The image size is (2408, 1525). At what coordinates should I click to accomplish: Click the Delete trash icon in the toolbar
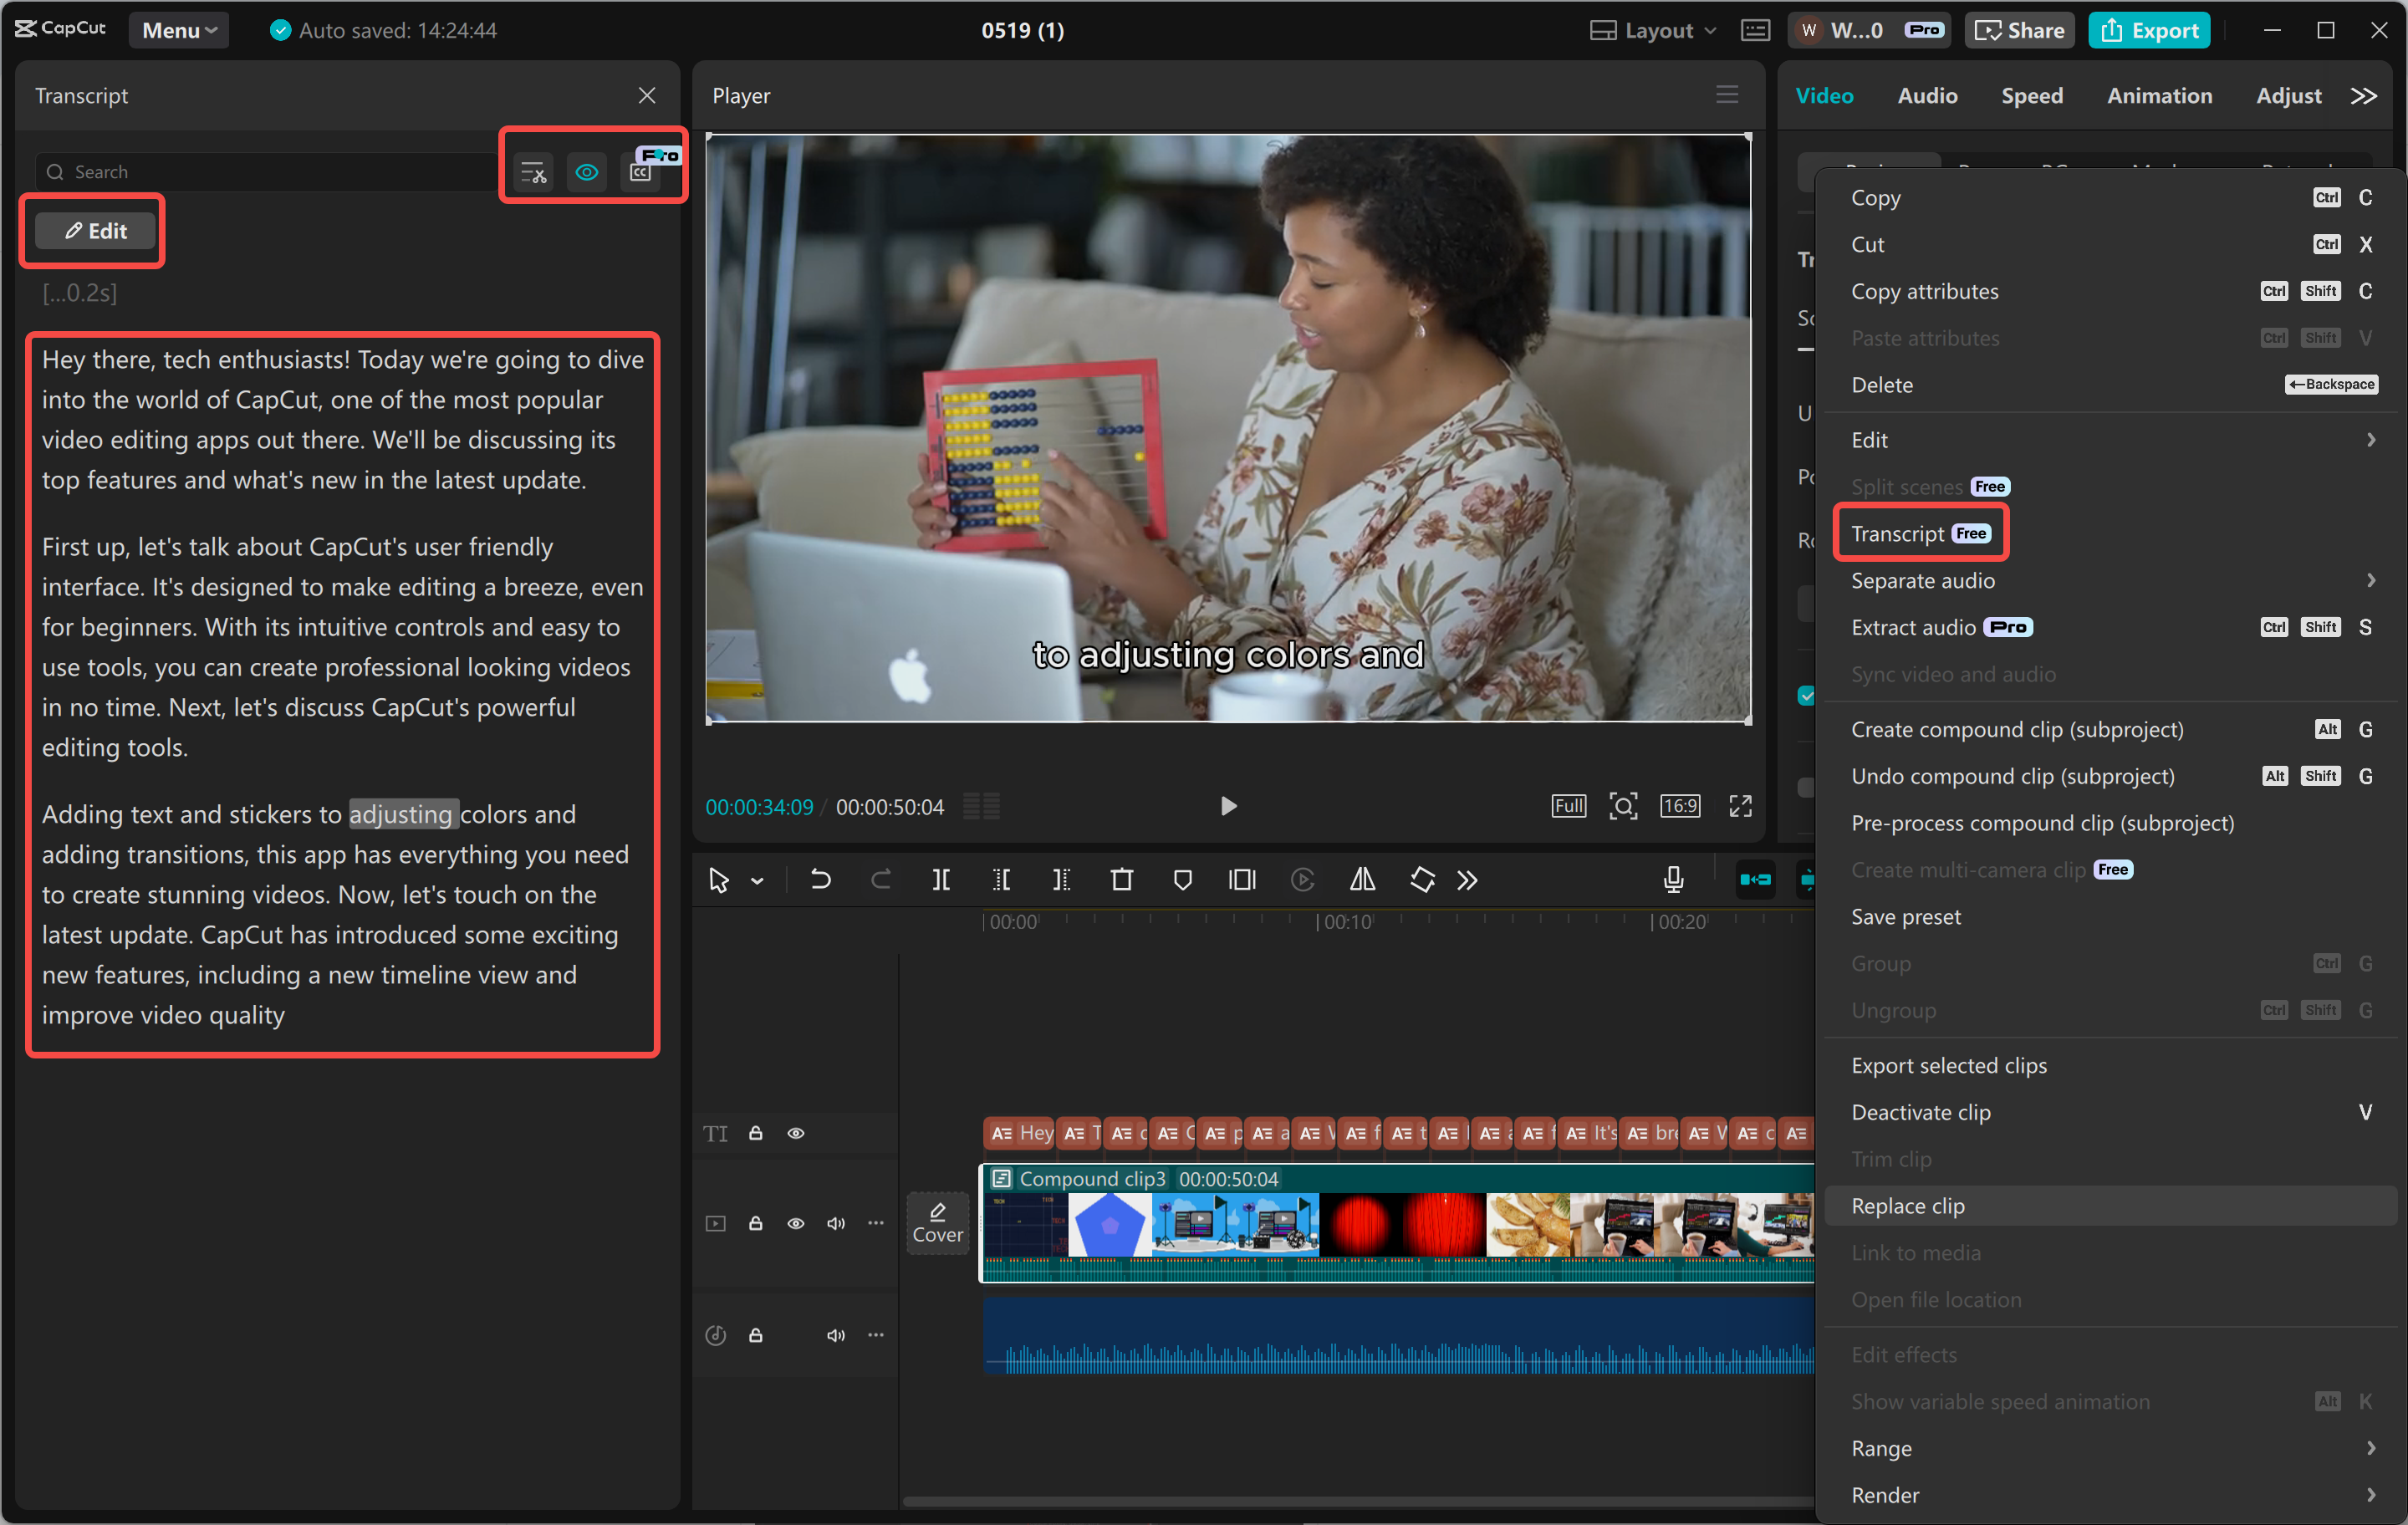(1122, 880)
